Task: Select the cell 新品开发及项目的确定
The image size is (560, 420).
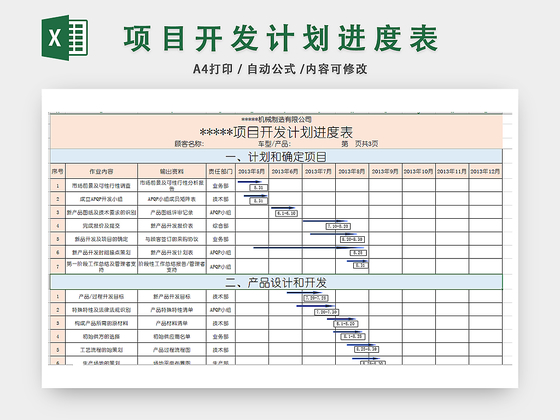Action: (x=101, y=239)
